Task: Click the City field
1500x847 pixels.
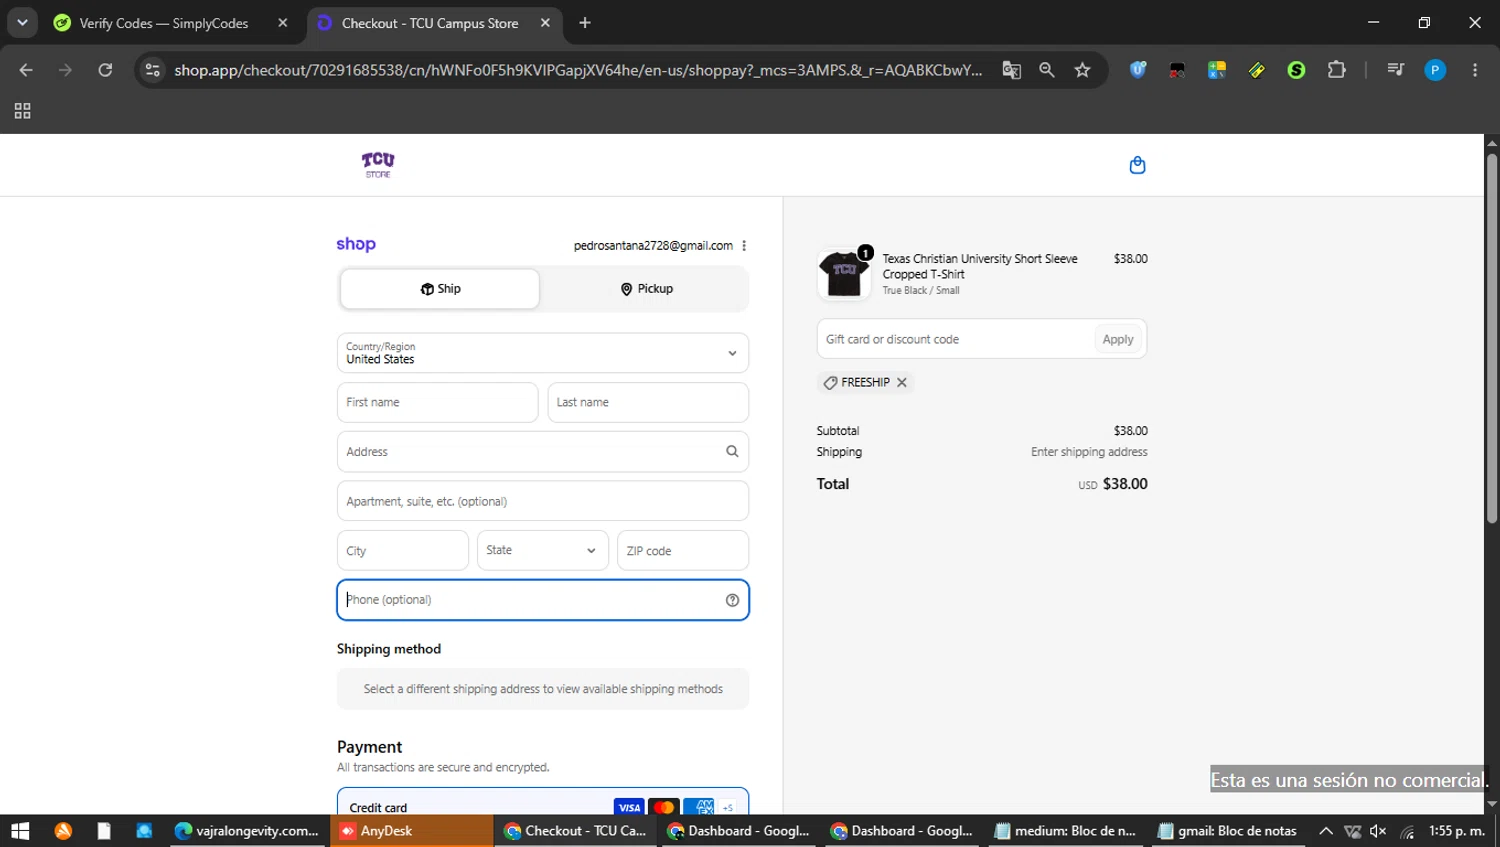Action: click(403, 550)
